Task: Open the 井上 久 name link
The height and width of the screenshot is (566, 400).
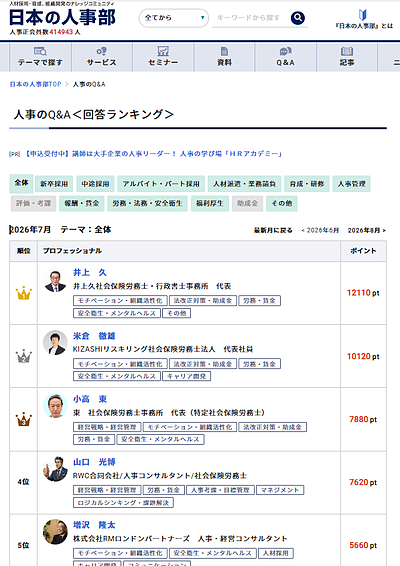Action: pos(90,273)
